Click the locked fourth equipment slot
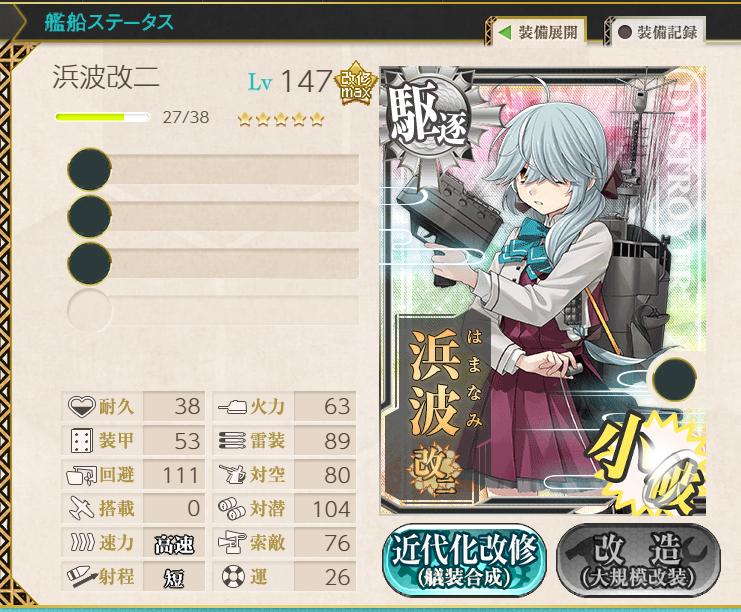This screenshot has width=741, height=612. [214, 310]
